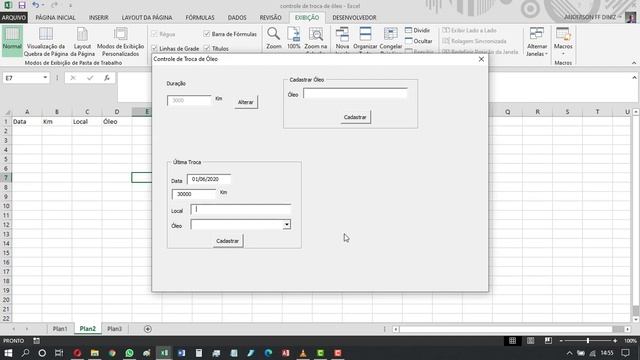The width and height of the screenshot is (640, 360).
Task: Open Word from the taskbar
Action: tap(181, 353)
